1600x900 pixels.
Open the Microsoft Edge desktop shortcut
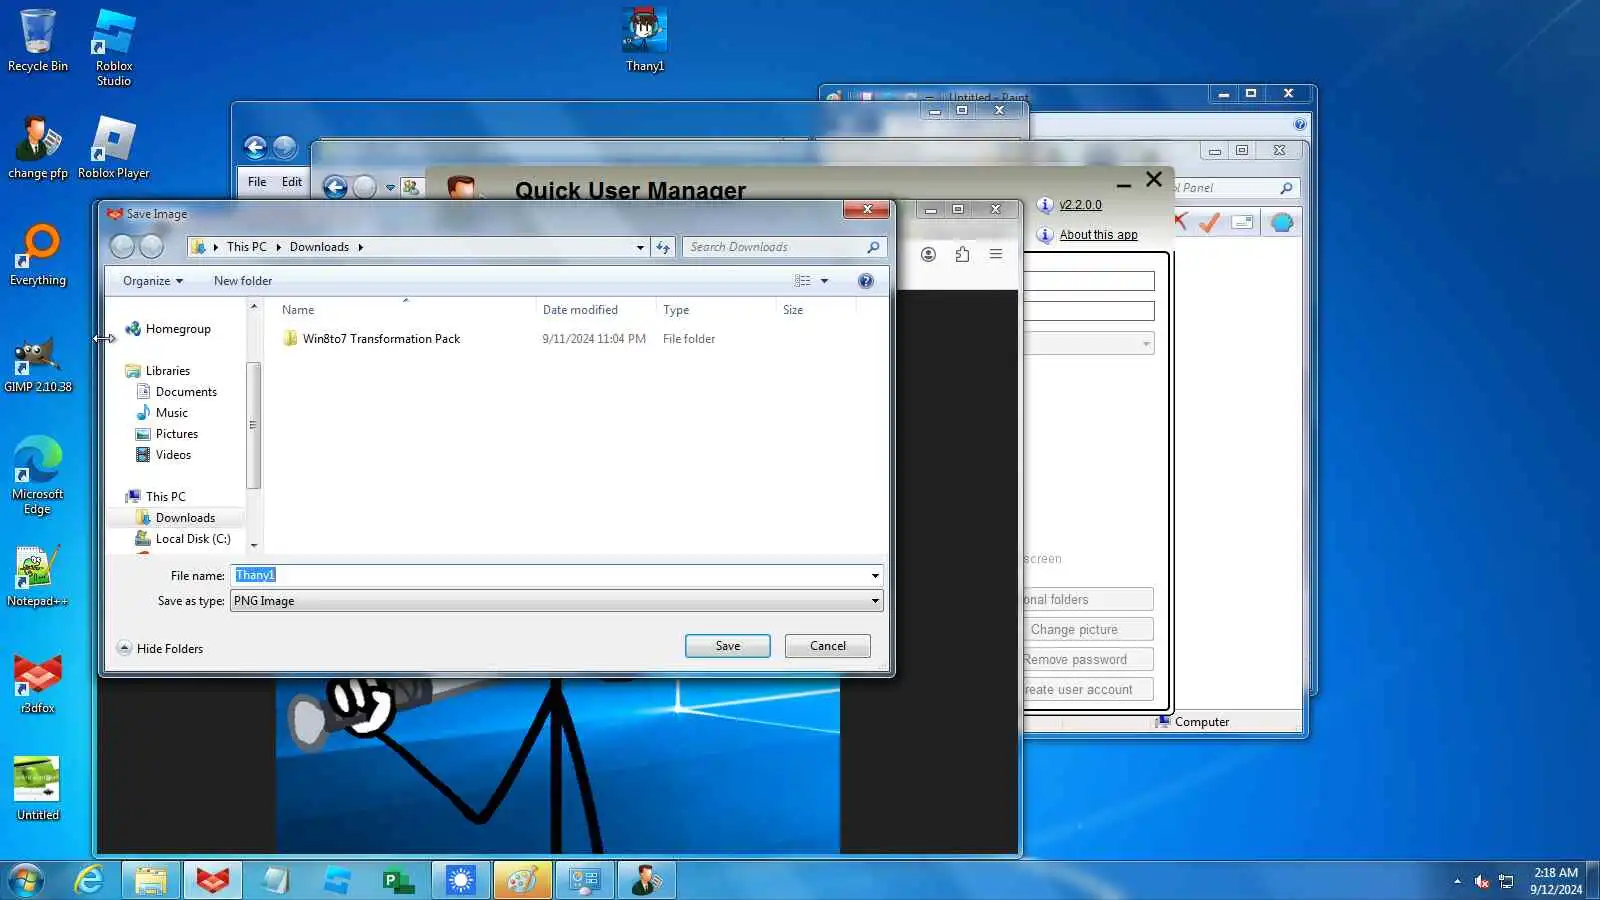point(38,475)
